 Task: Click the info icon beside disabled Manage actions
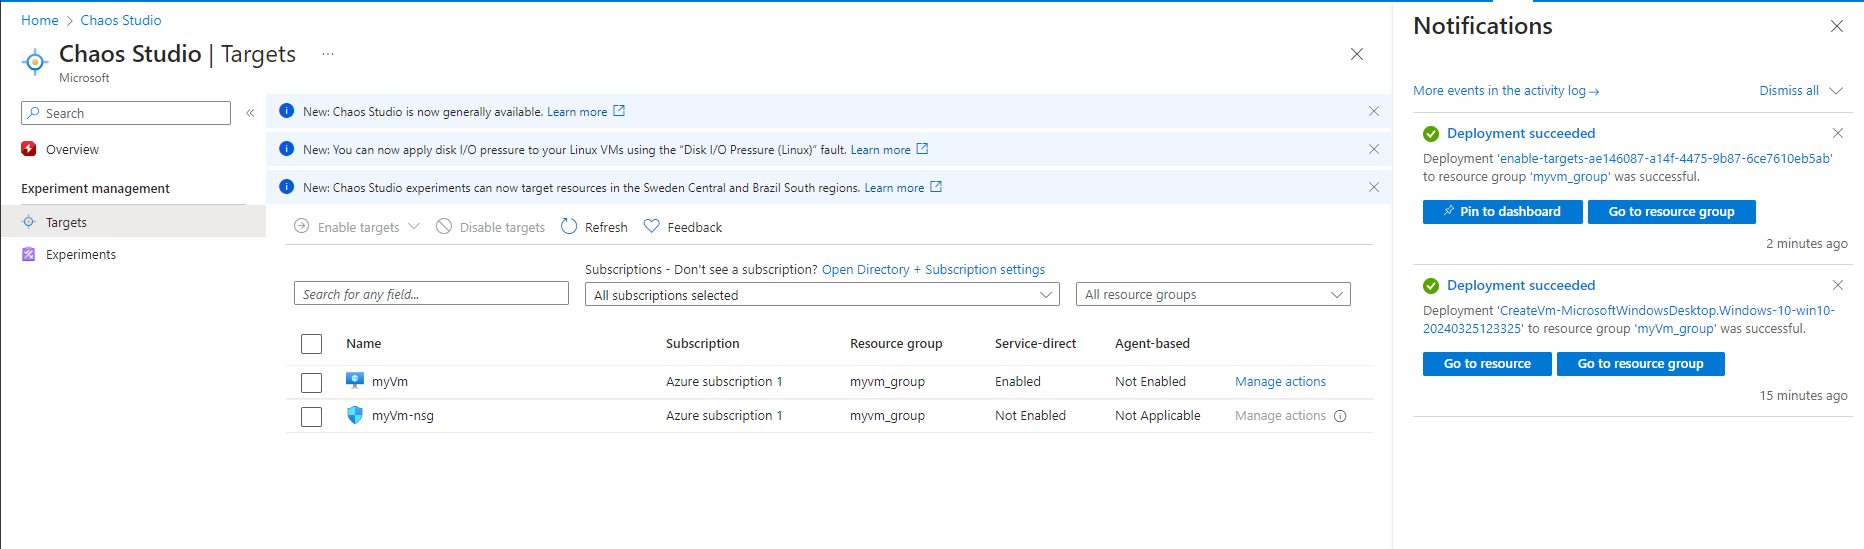tap(1340, 416)
